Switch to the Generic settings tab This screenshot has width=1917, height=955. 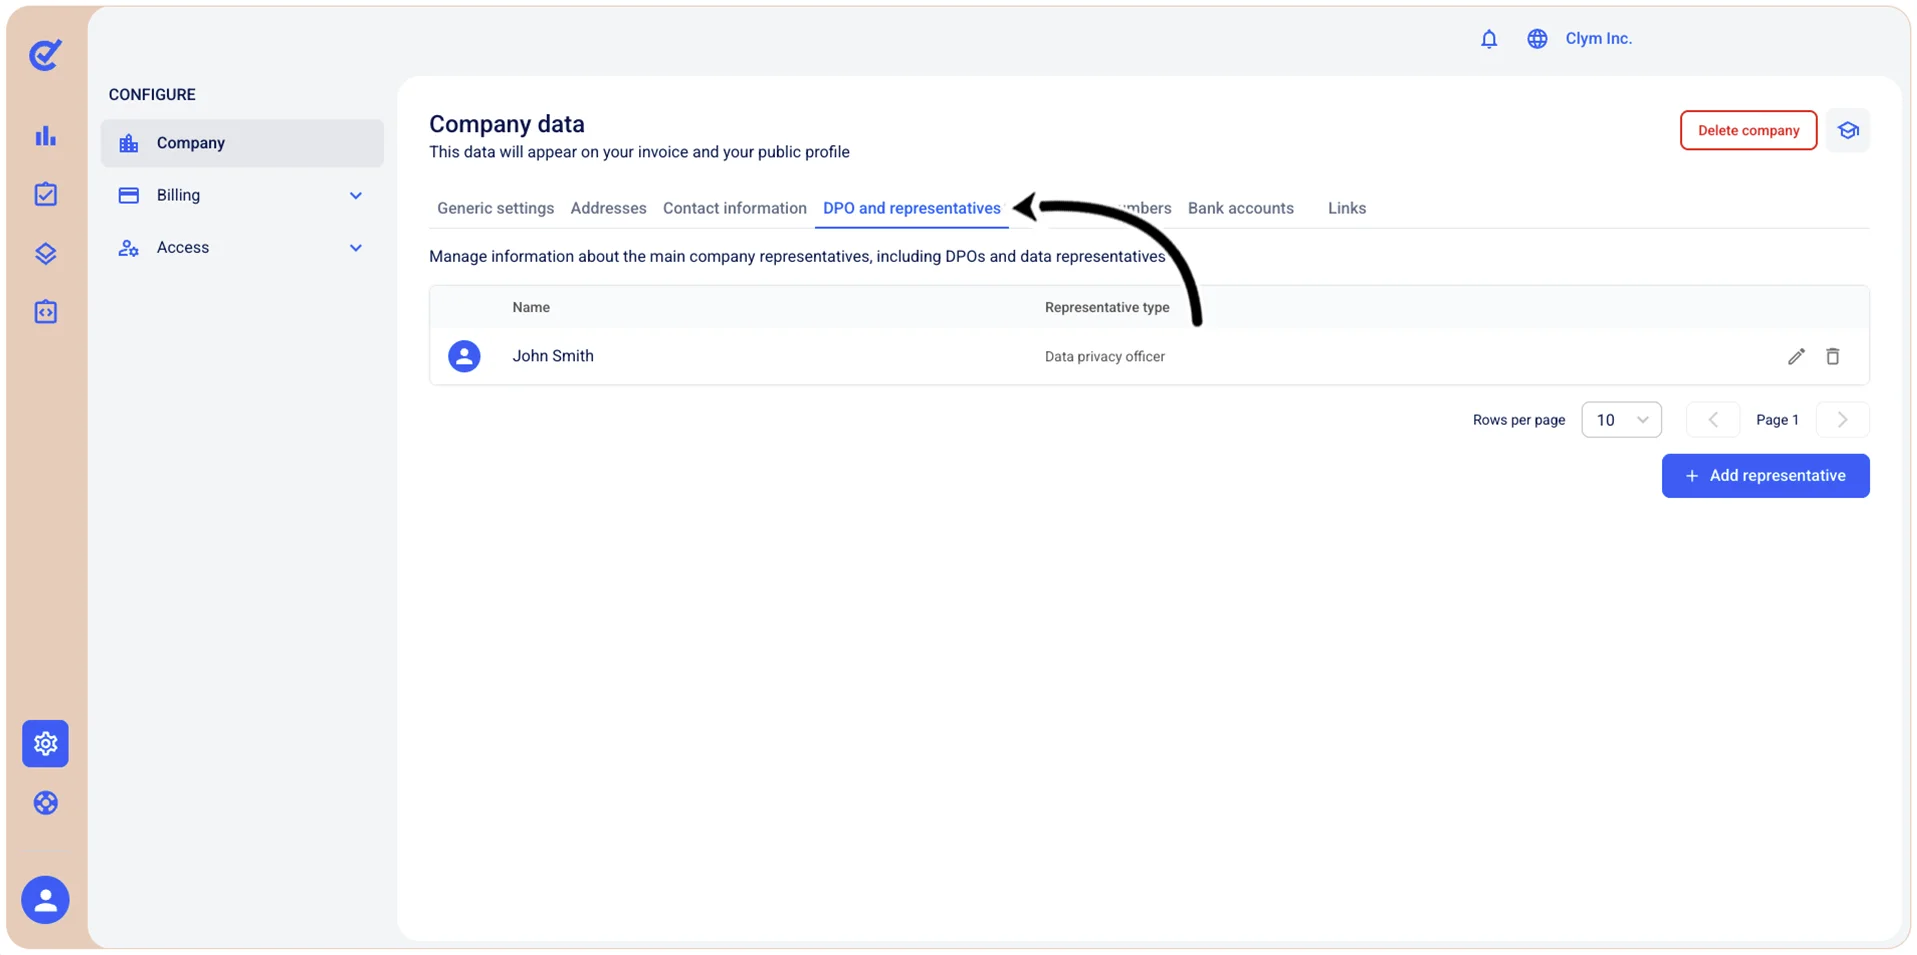495,208
